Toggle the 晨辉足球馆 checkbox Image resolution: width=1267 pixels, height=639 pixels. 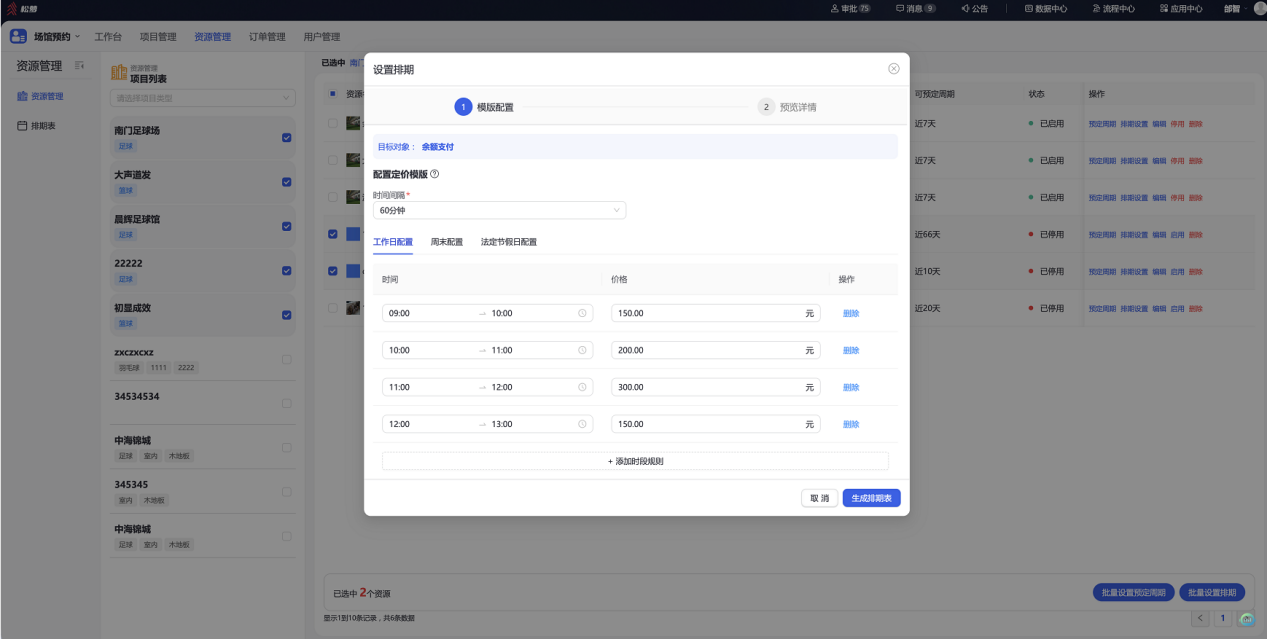click(287, 226)
